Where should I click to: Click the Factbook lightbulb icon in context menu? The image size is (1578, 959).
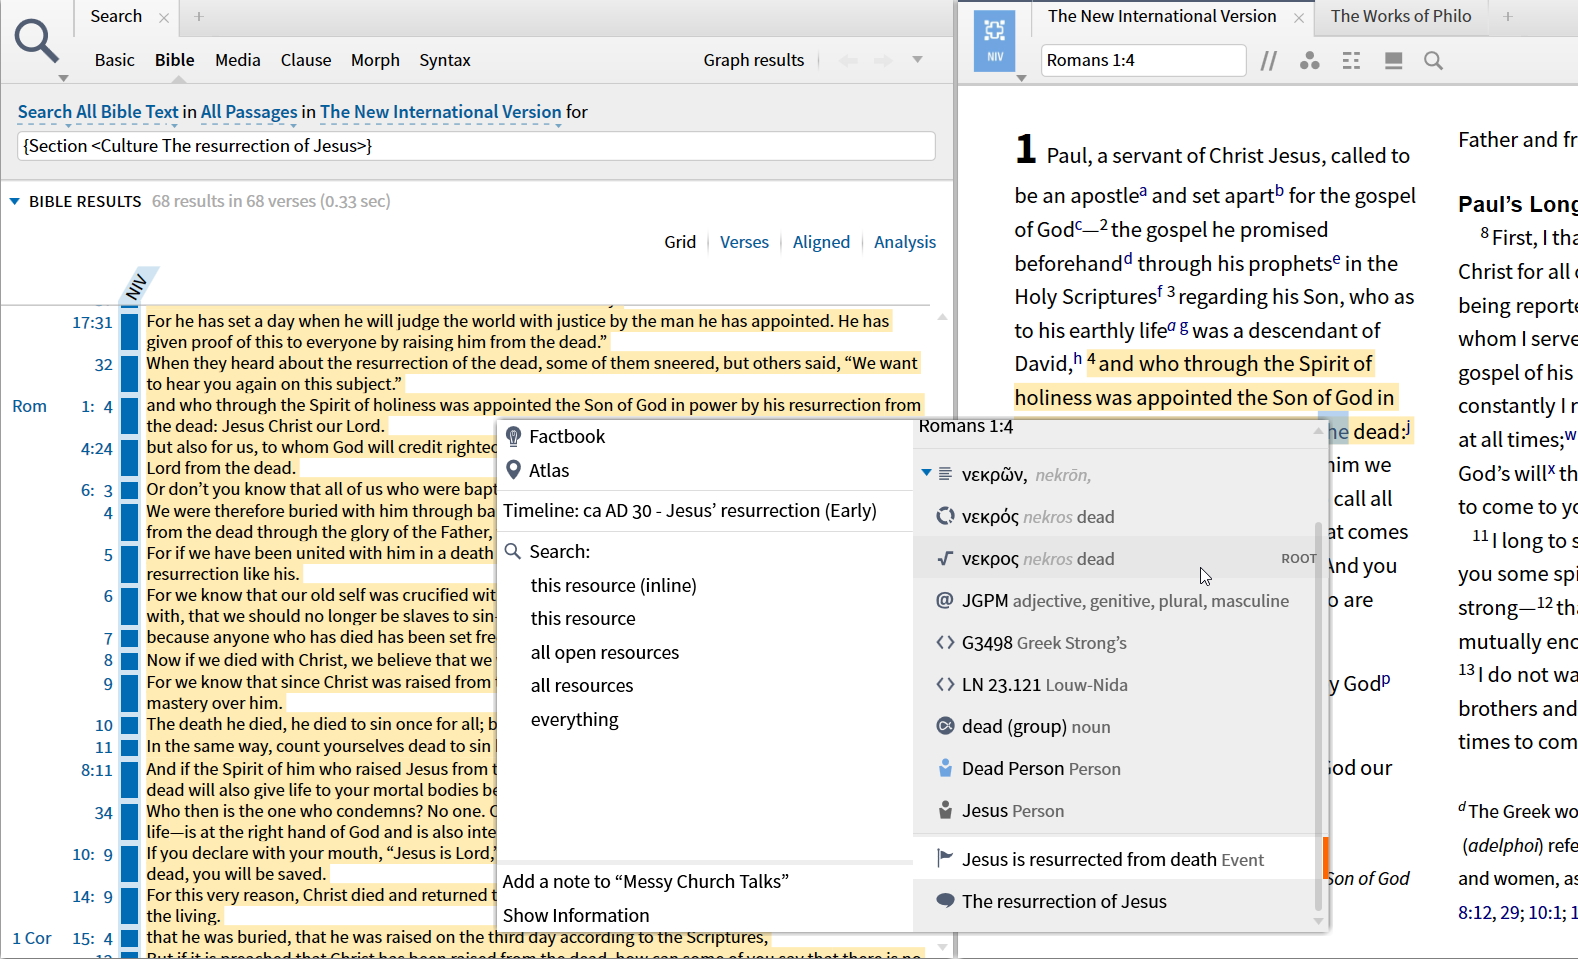pyautogui.click(x=514, y=436)
